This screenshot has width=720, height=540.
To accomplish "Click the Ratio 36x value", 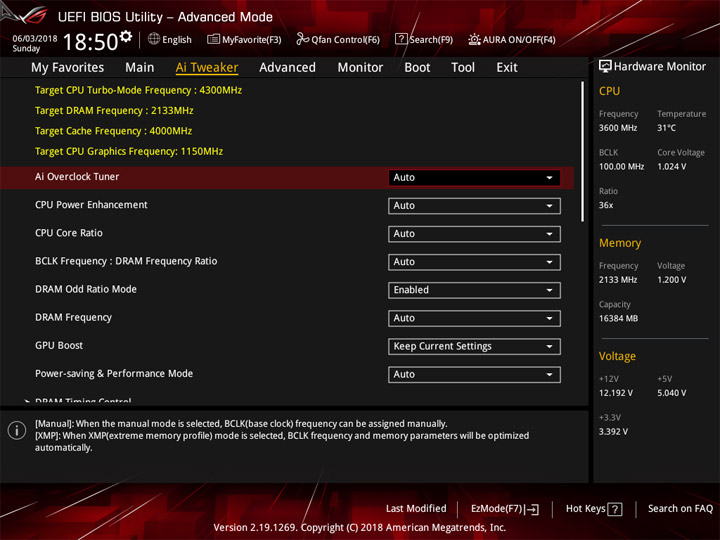I will click(606, 205).
